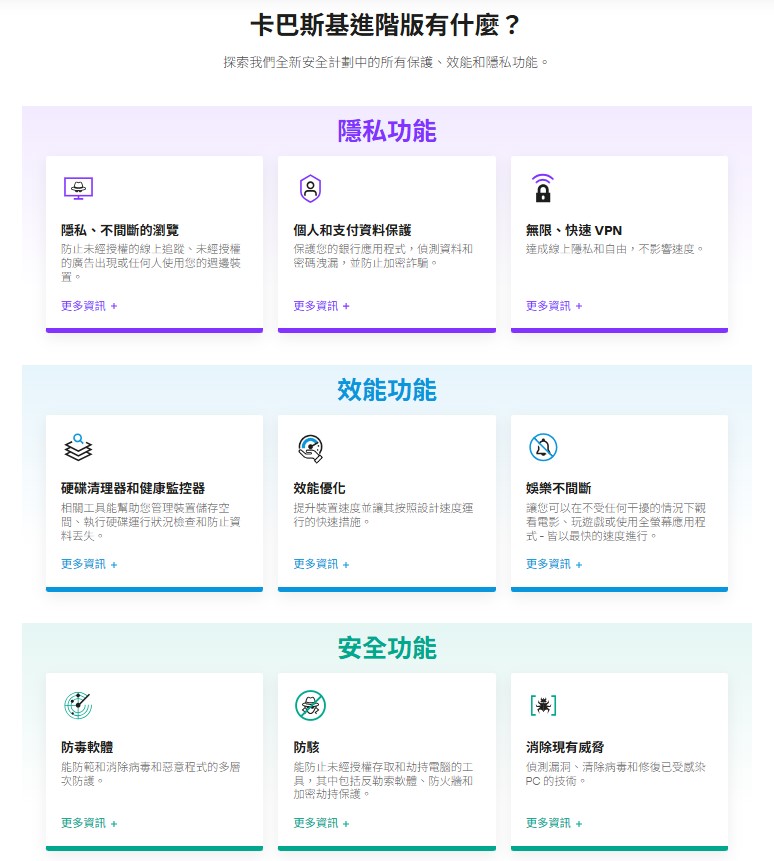Expand 更多資訊 under 娛樂不間斷

(x=554, y=564)
